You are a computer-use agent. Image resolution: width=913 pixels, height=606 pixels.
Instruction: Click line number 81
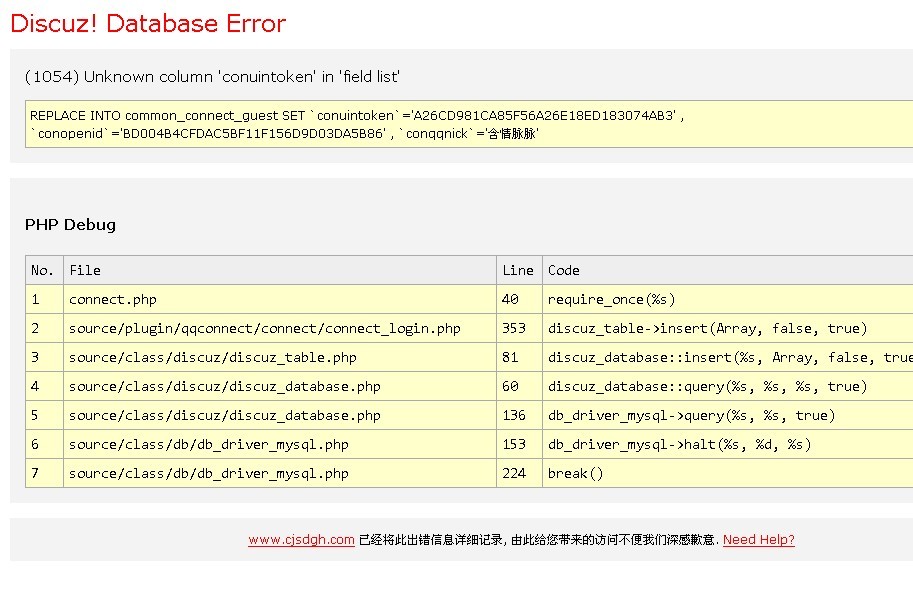pos(519,357)
